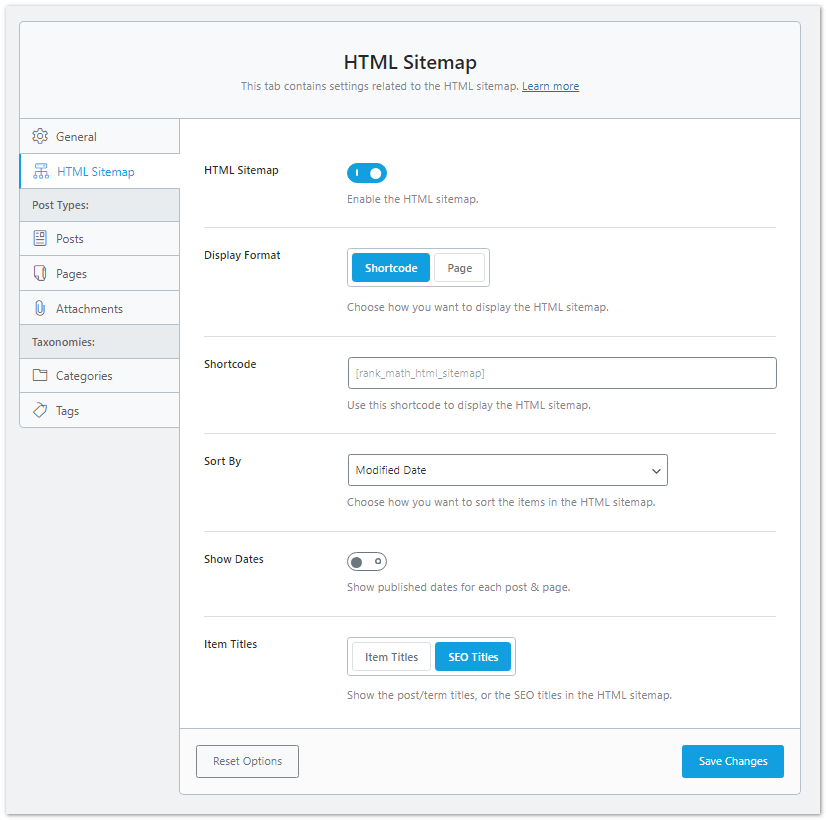Click the Learn more link
Screen dimensions: 826x820
[x=550, y=86]
